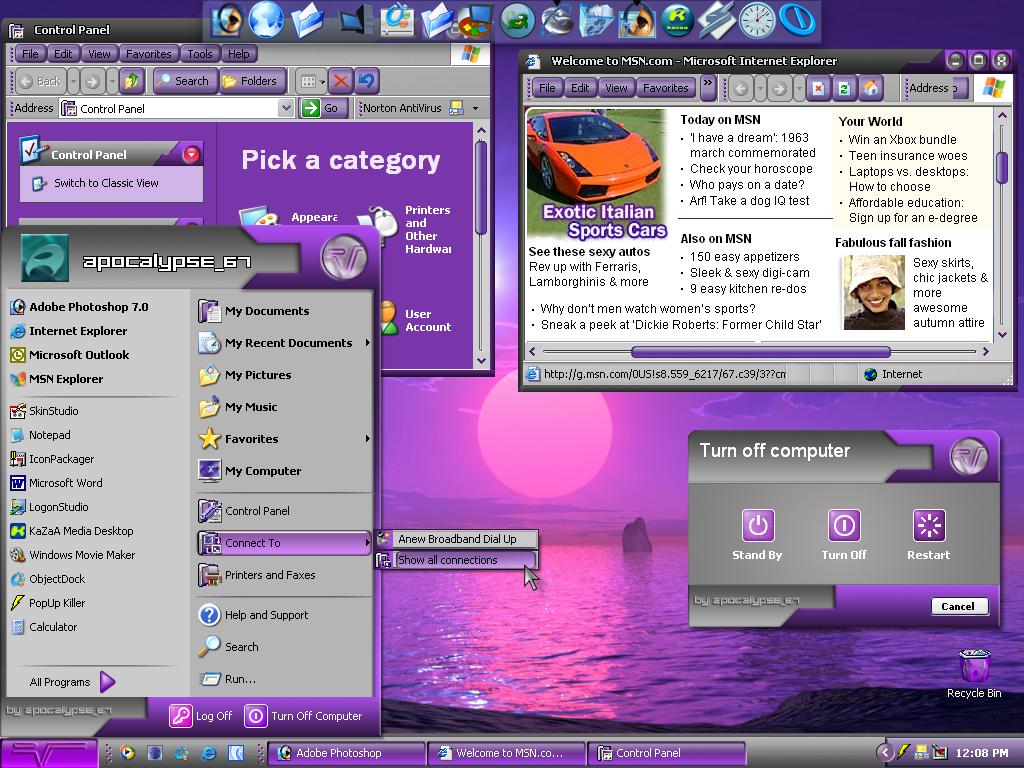Expand All Programs arrow in Start menu
The width and height of the screenshot is (1024, 768).
click(108, 682)
